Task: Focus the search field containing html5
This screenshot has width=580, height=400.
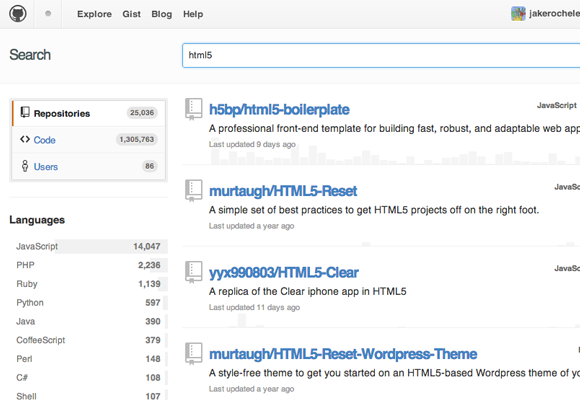Action: coord(381,56)
